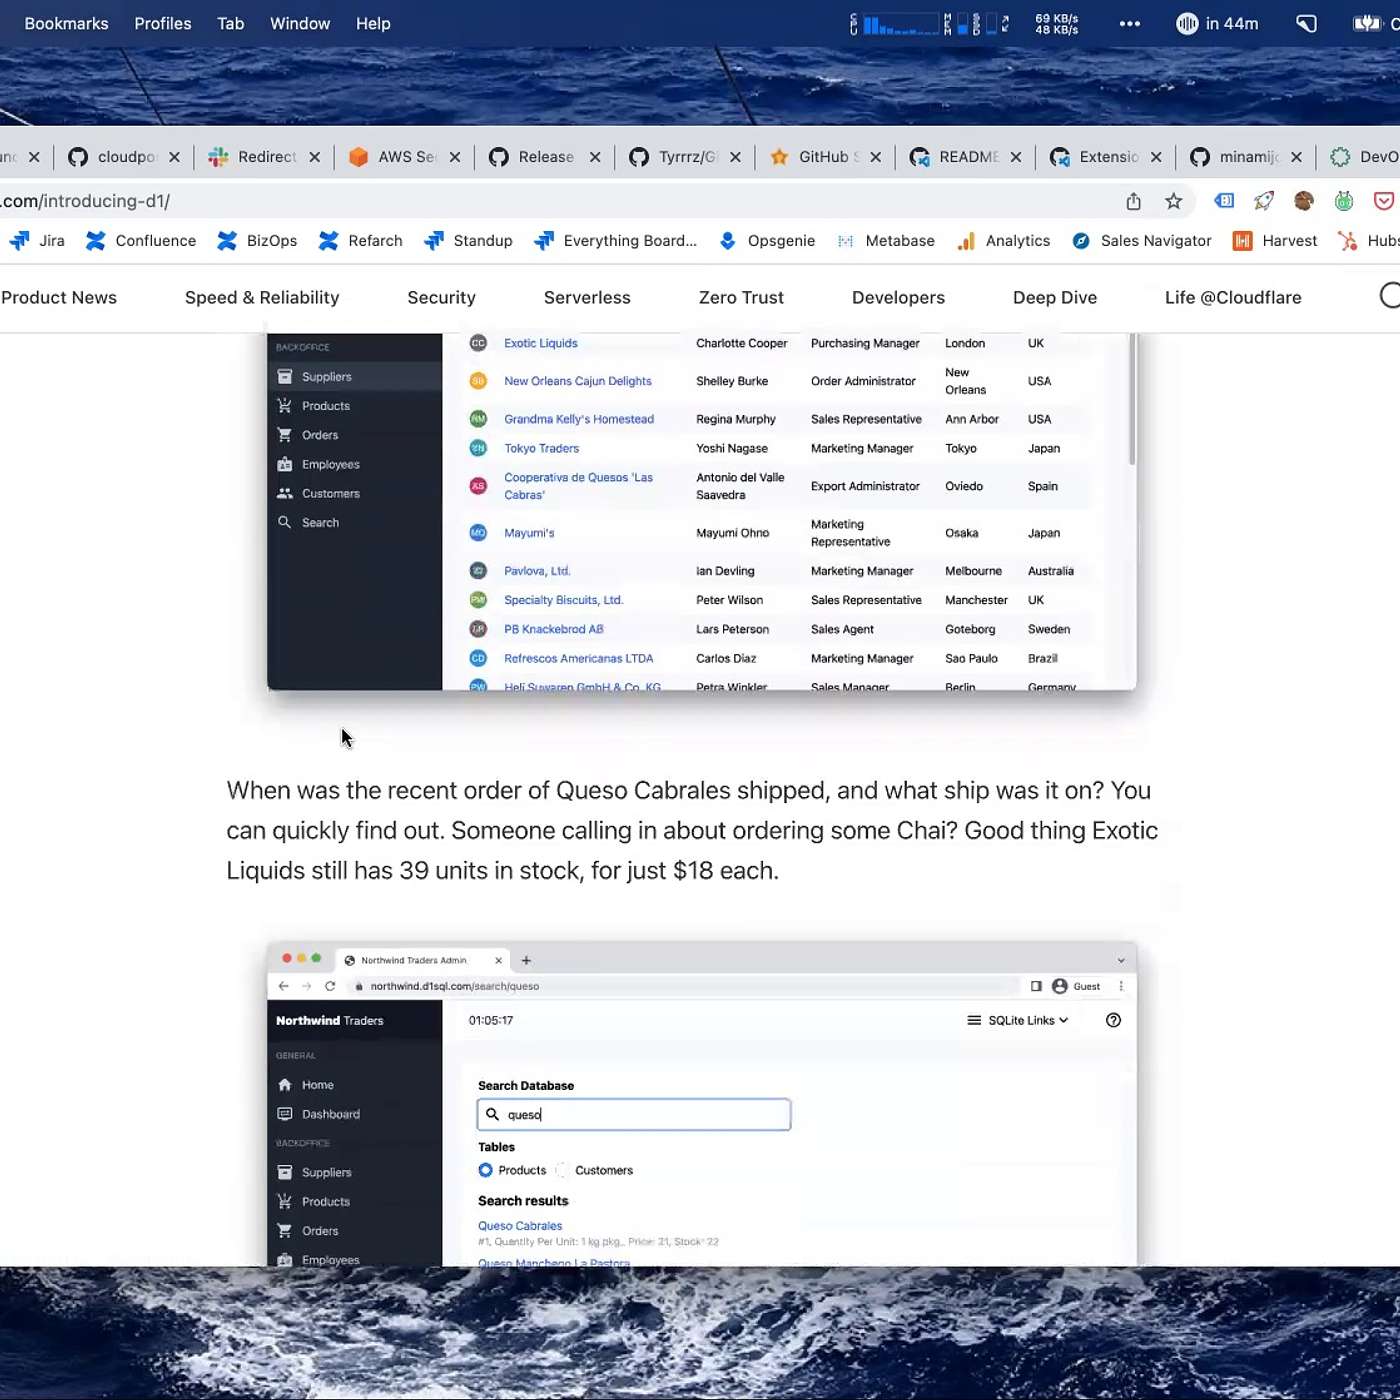Open the Standup bookmark

(x=468, y=241)
